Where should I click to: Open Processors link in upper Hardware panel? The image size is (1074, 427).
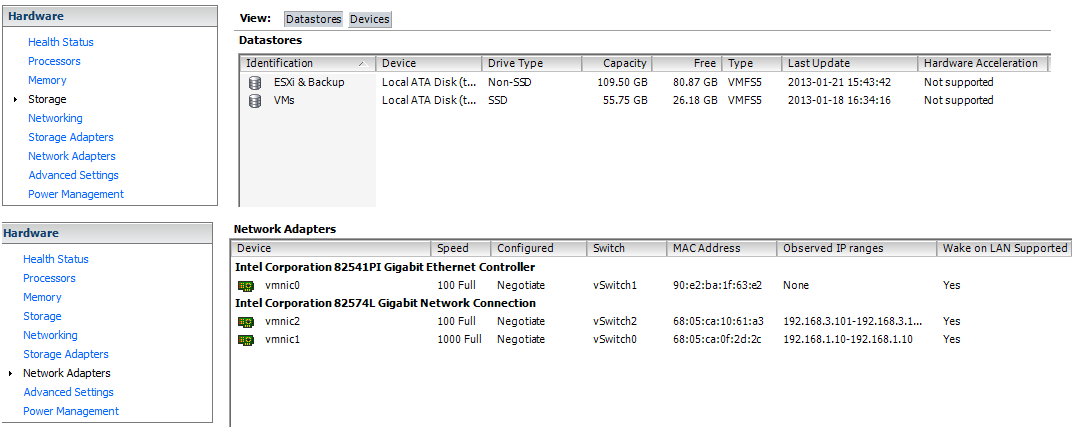(x=54, y=61)
